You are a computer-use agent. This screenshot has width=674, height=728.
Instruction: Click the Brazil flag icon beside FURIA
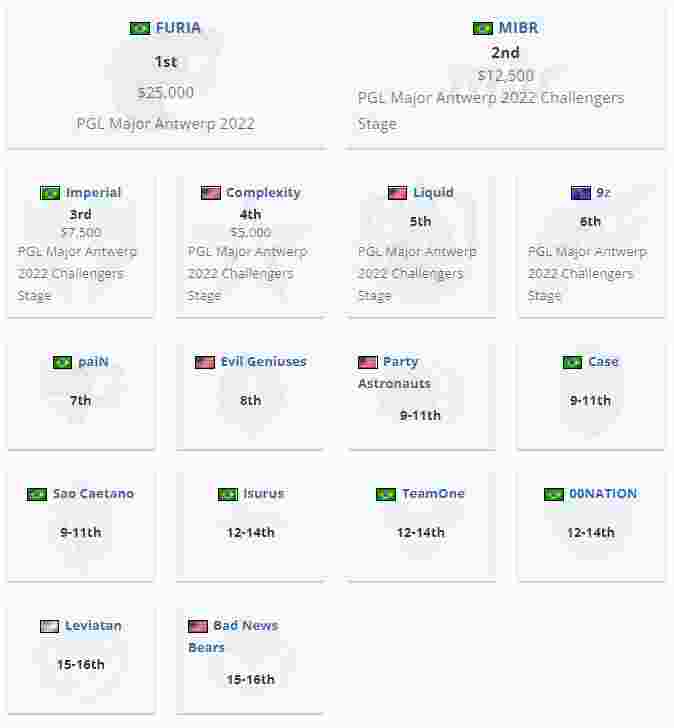click(140, 28)
